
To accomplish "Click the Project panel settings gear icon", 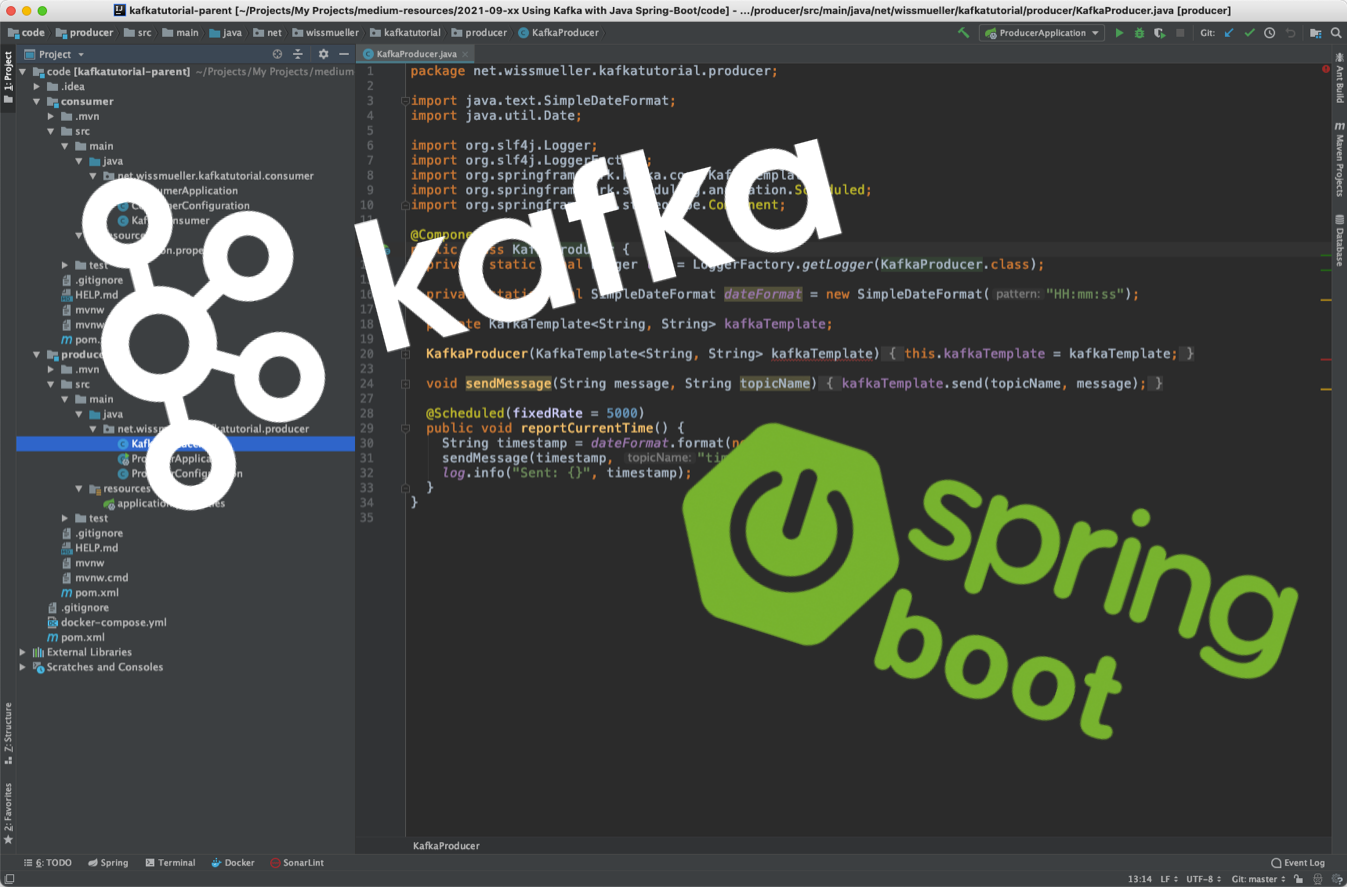I will [323, 54].
